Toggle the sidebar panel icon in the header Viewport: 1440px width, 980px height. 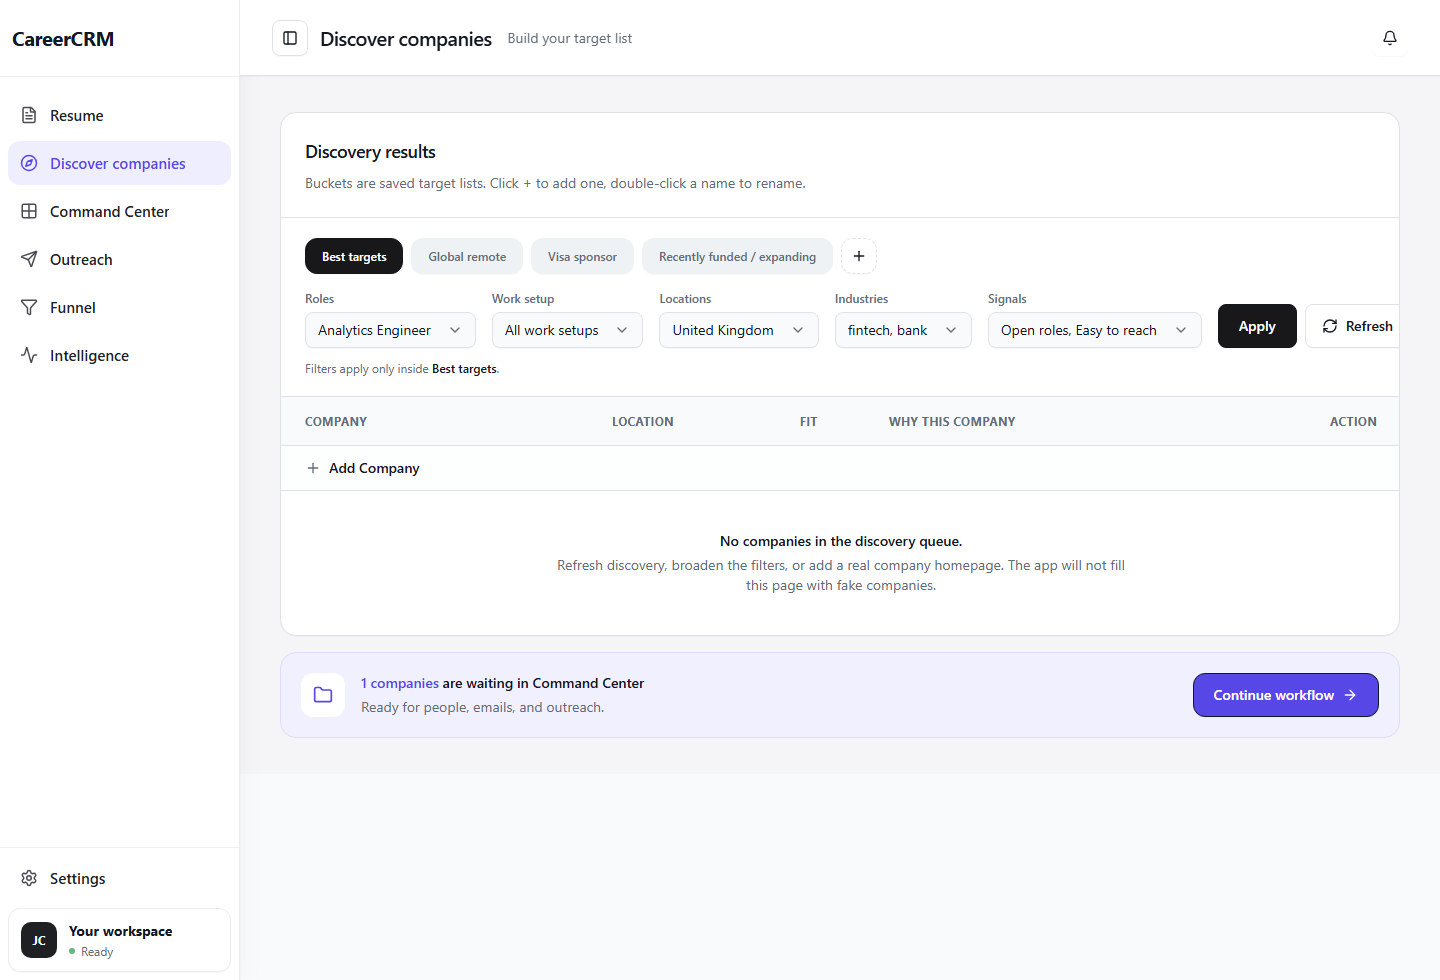[290, 38]
